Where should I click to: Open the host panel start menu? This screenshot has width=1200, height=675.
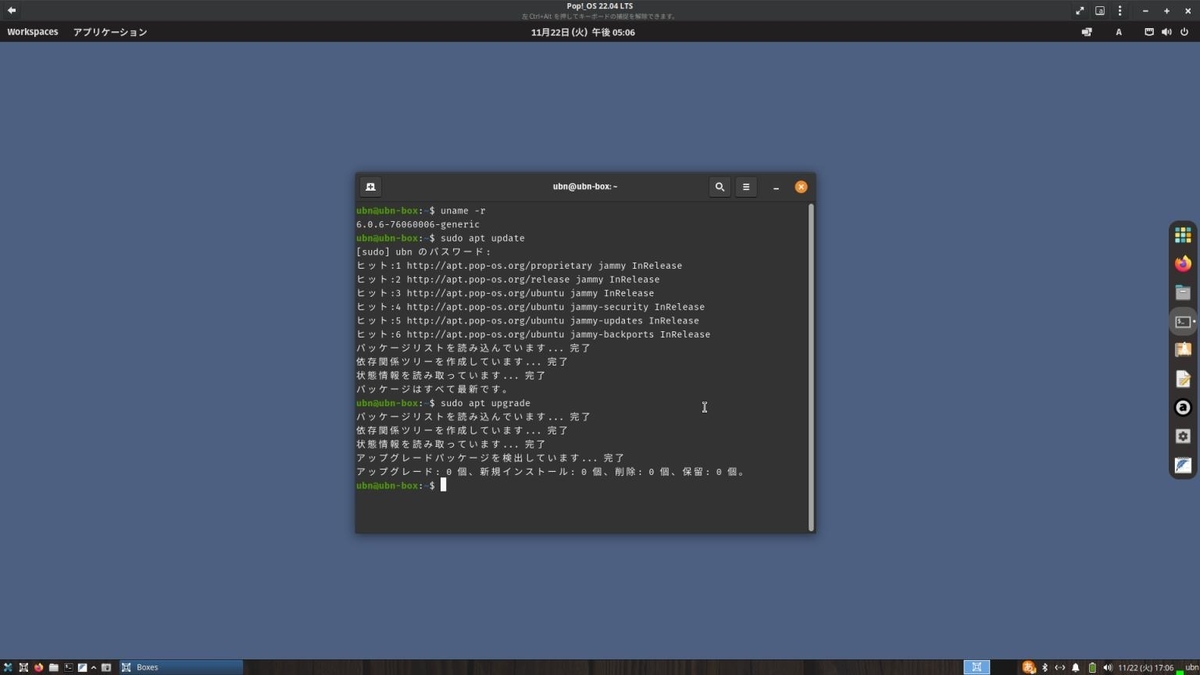point(7,667)
